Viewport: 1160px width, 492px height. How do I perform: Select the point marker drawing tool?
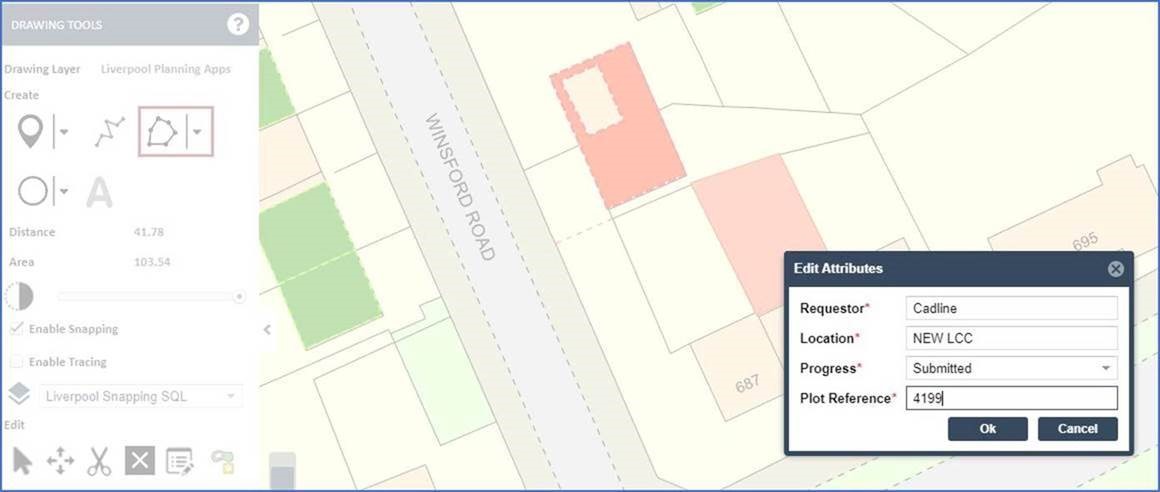tap(30, 131)
